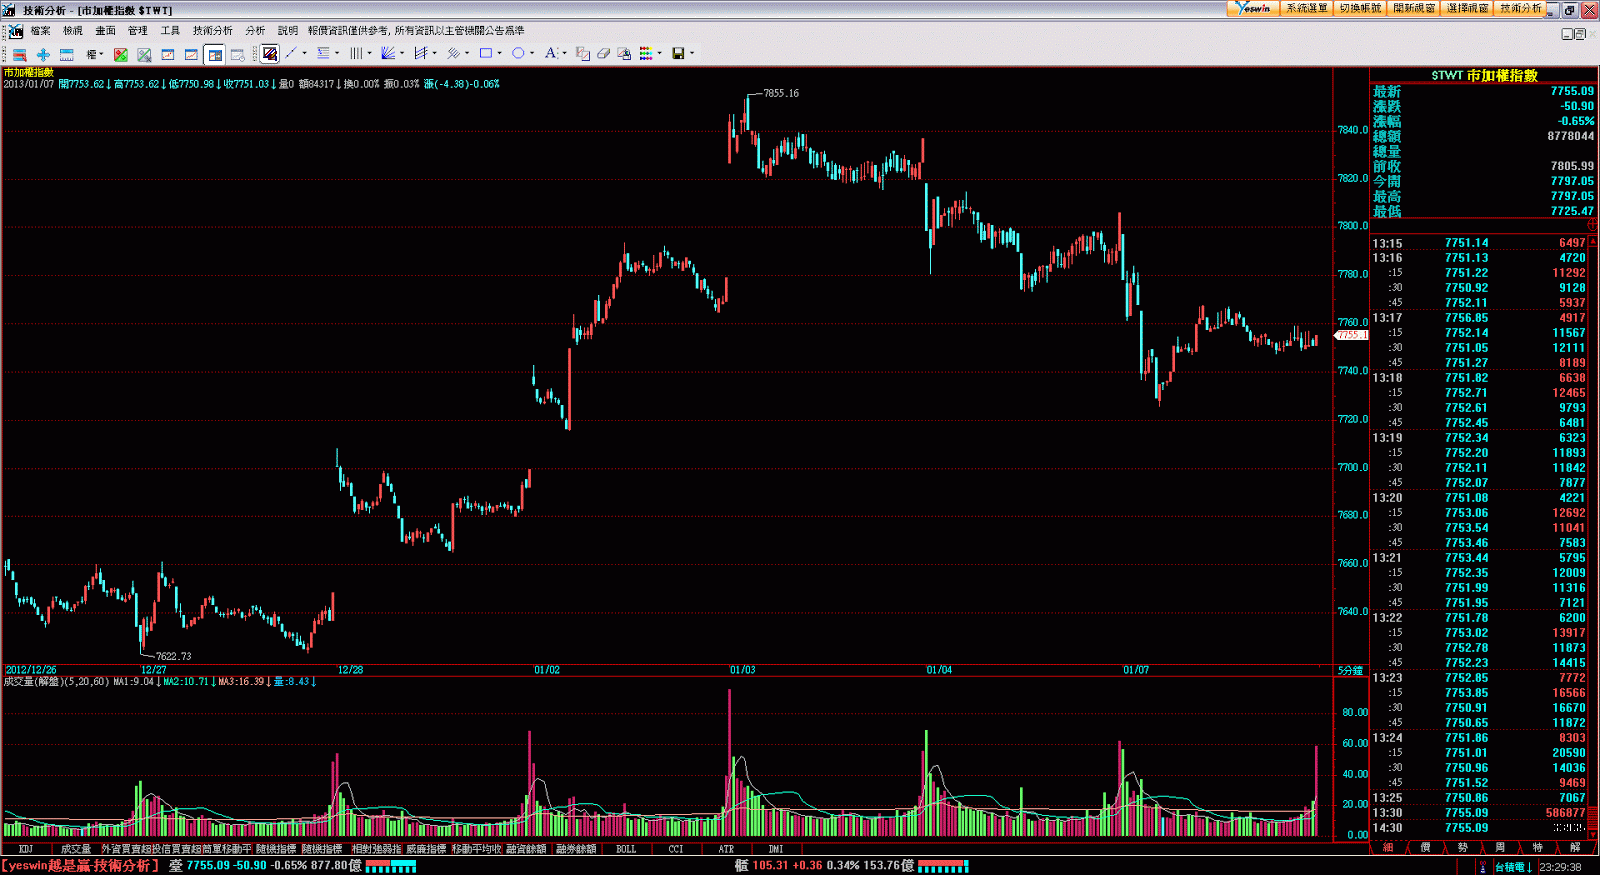Open the 檢視 menu

73,31
